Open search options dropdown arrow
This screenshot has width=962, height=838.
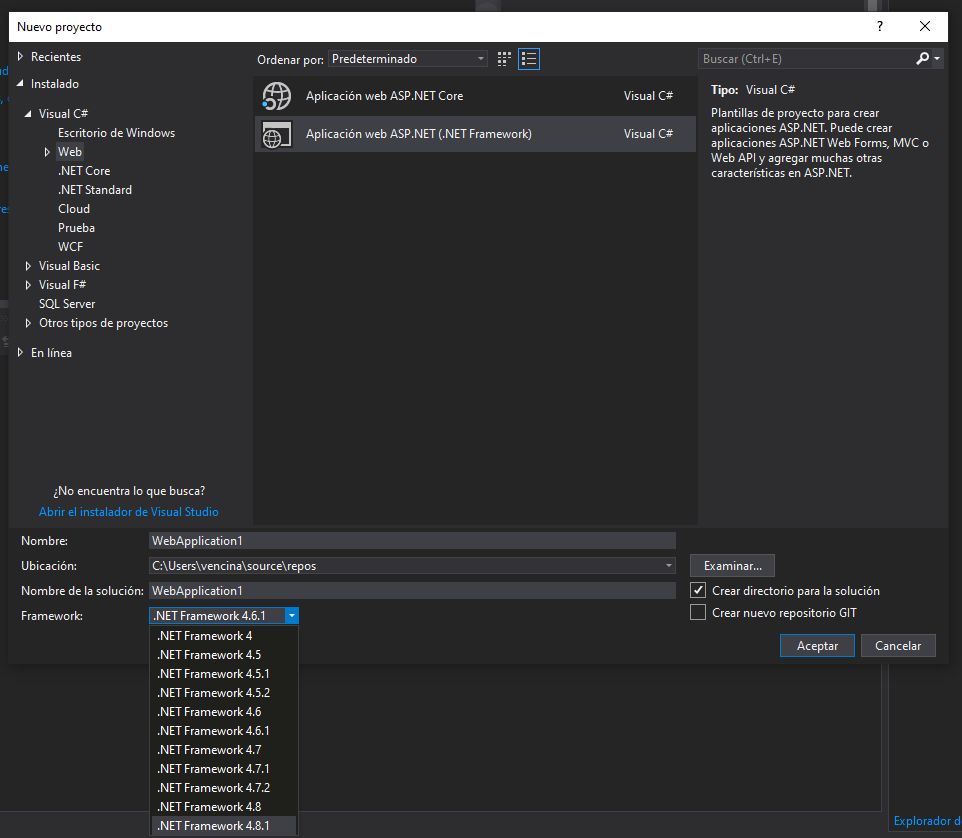[937, 58]
